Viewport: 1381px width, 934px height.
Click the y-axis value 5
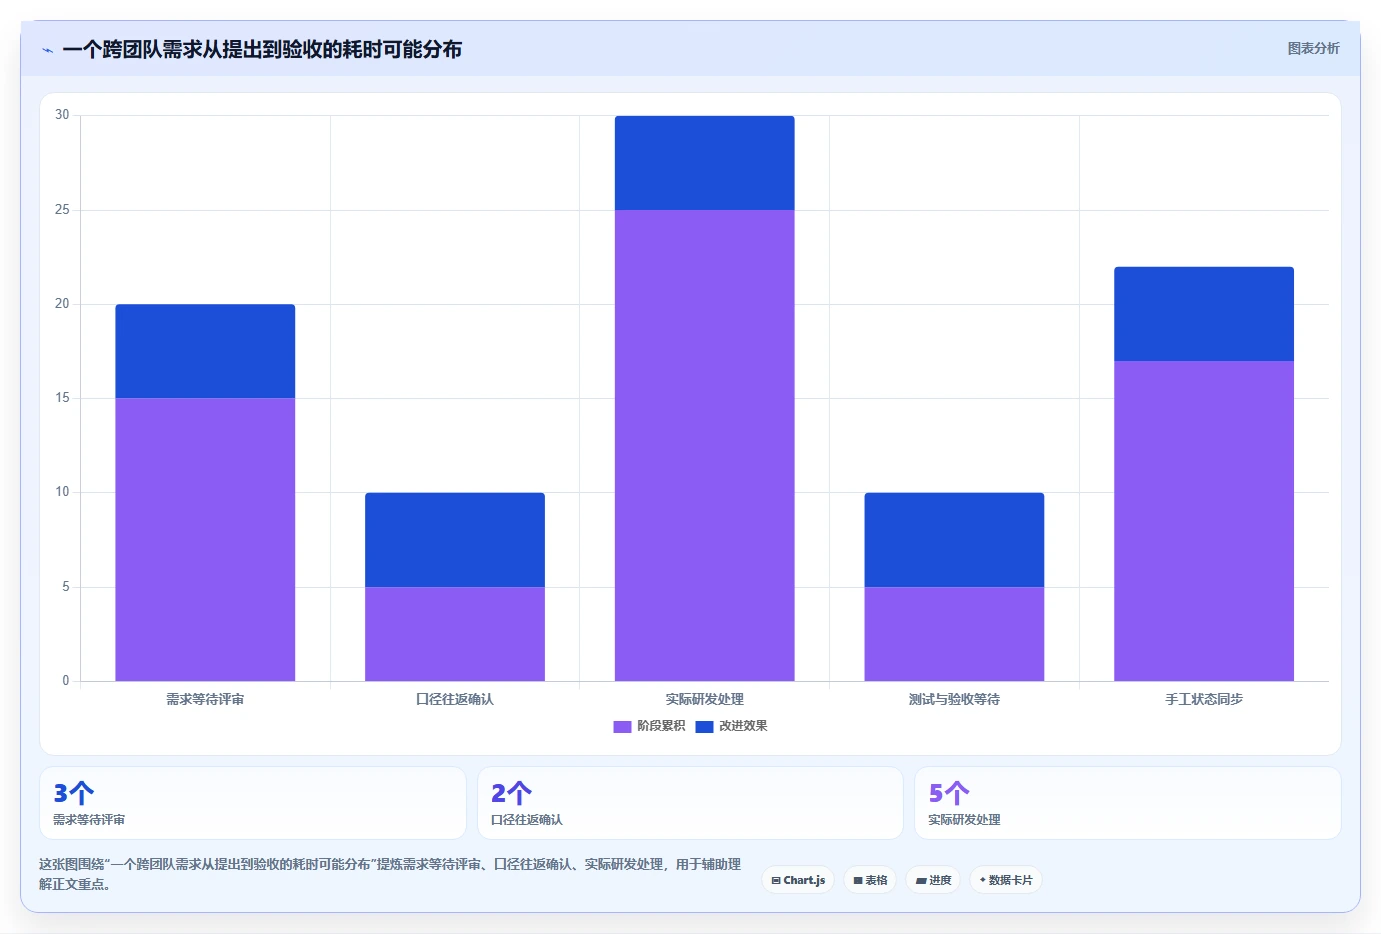click(x=66, y=587)
